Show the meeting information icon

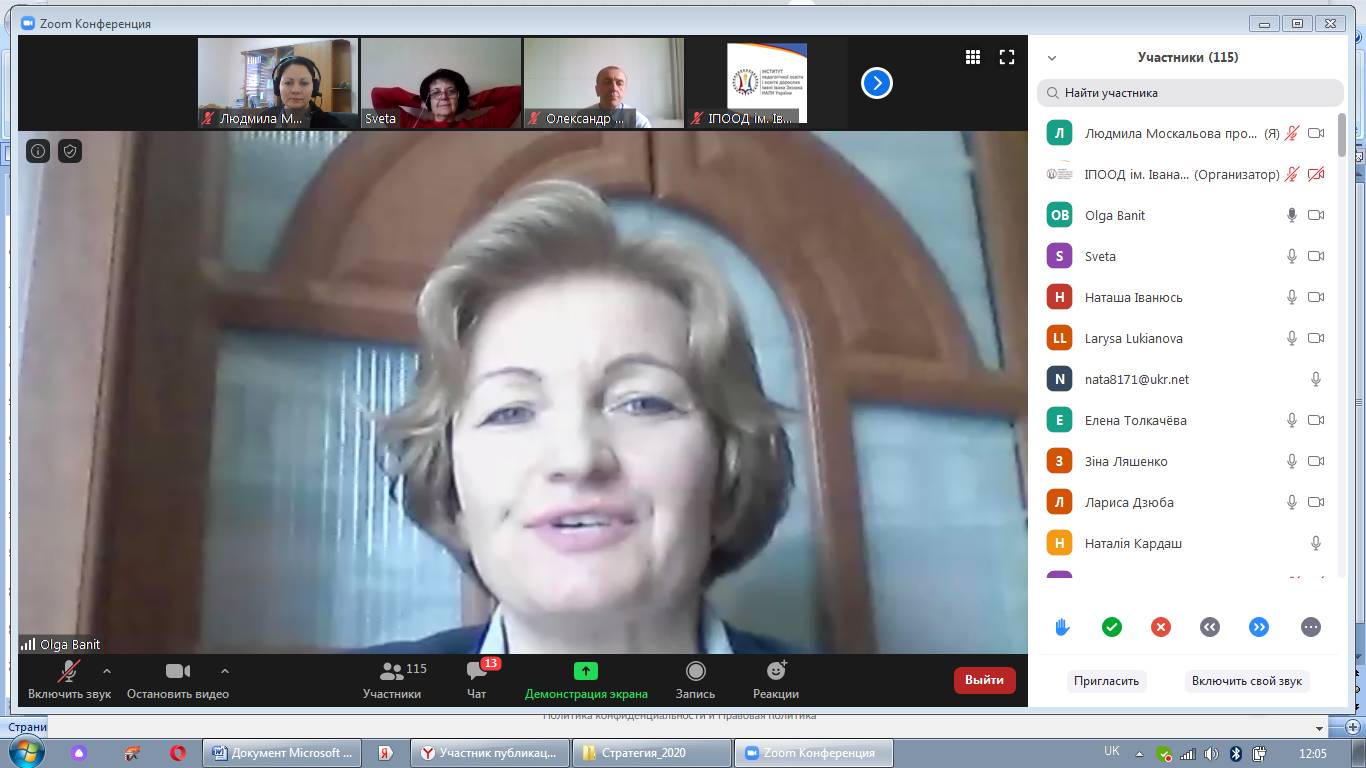tap(38, 151)
